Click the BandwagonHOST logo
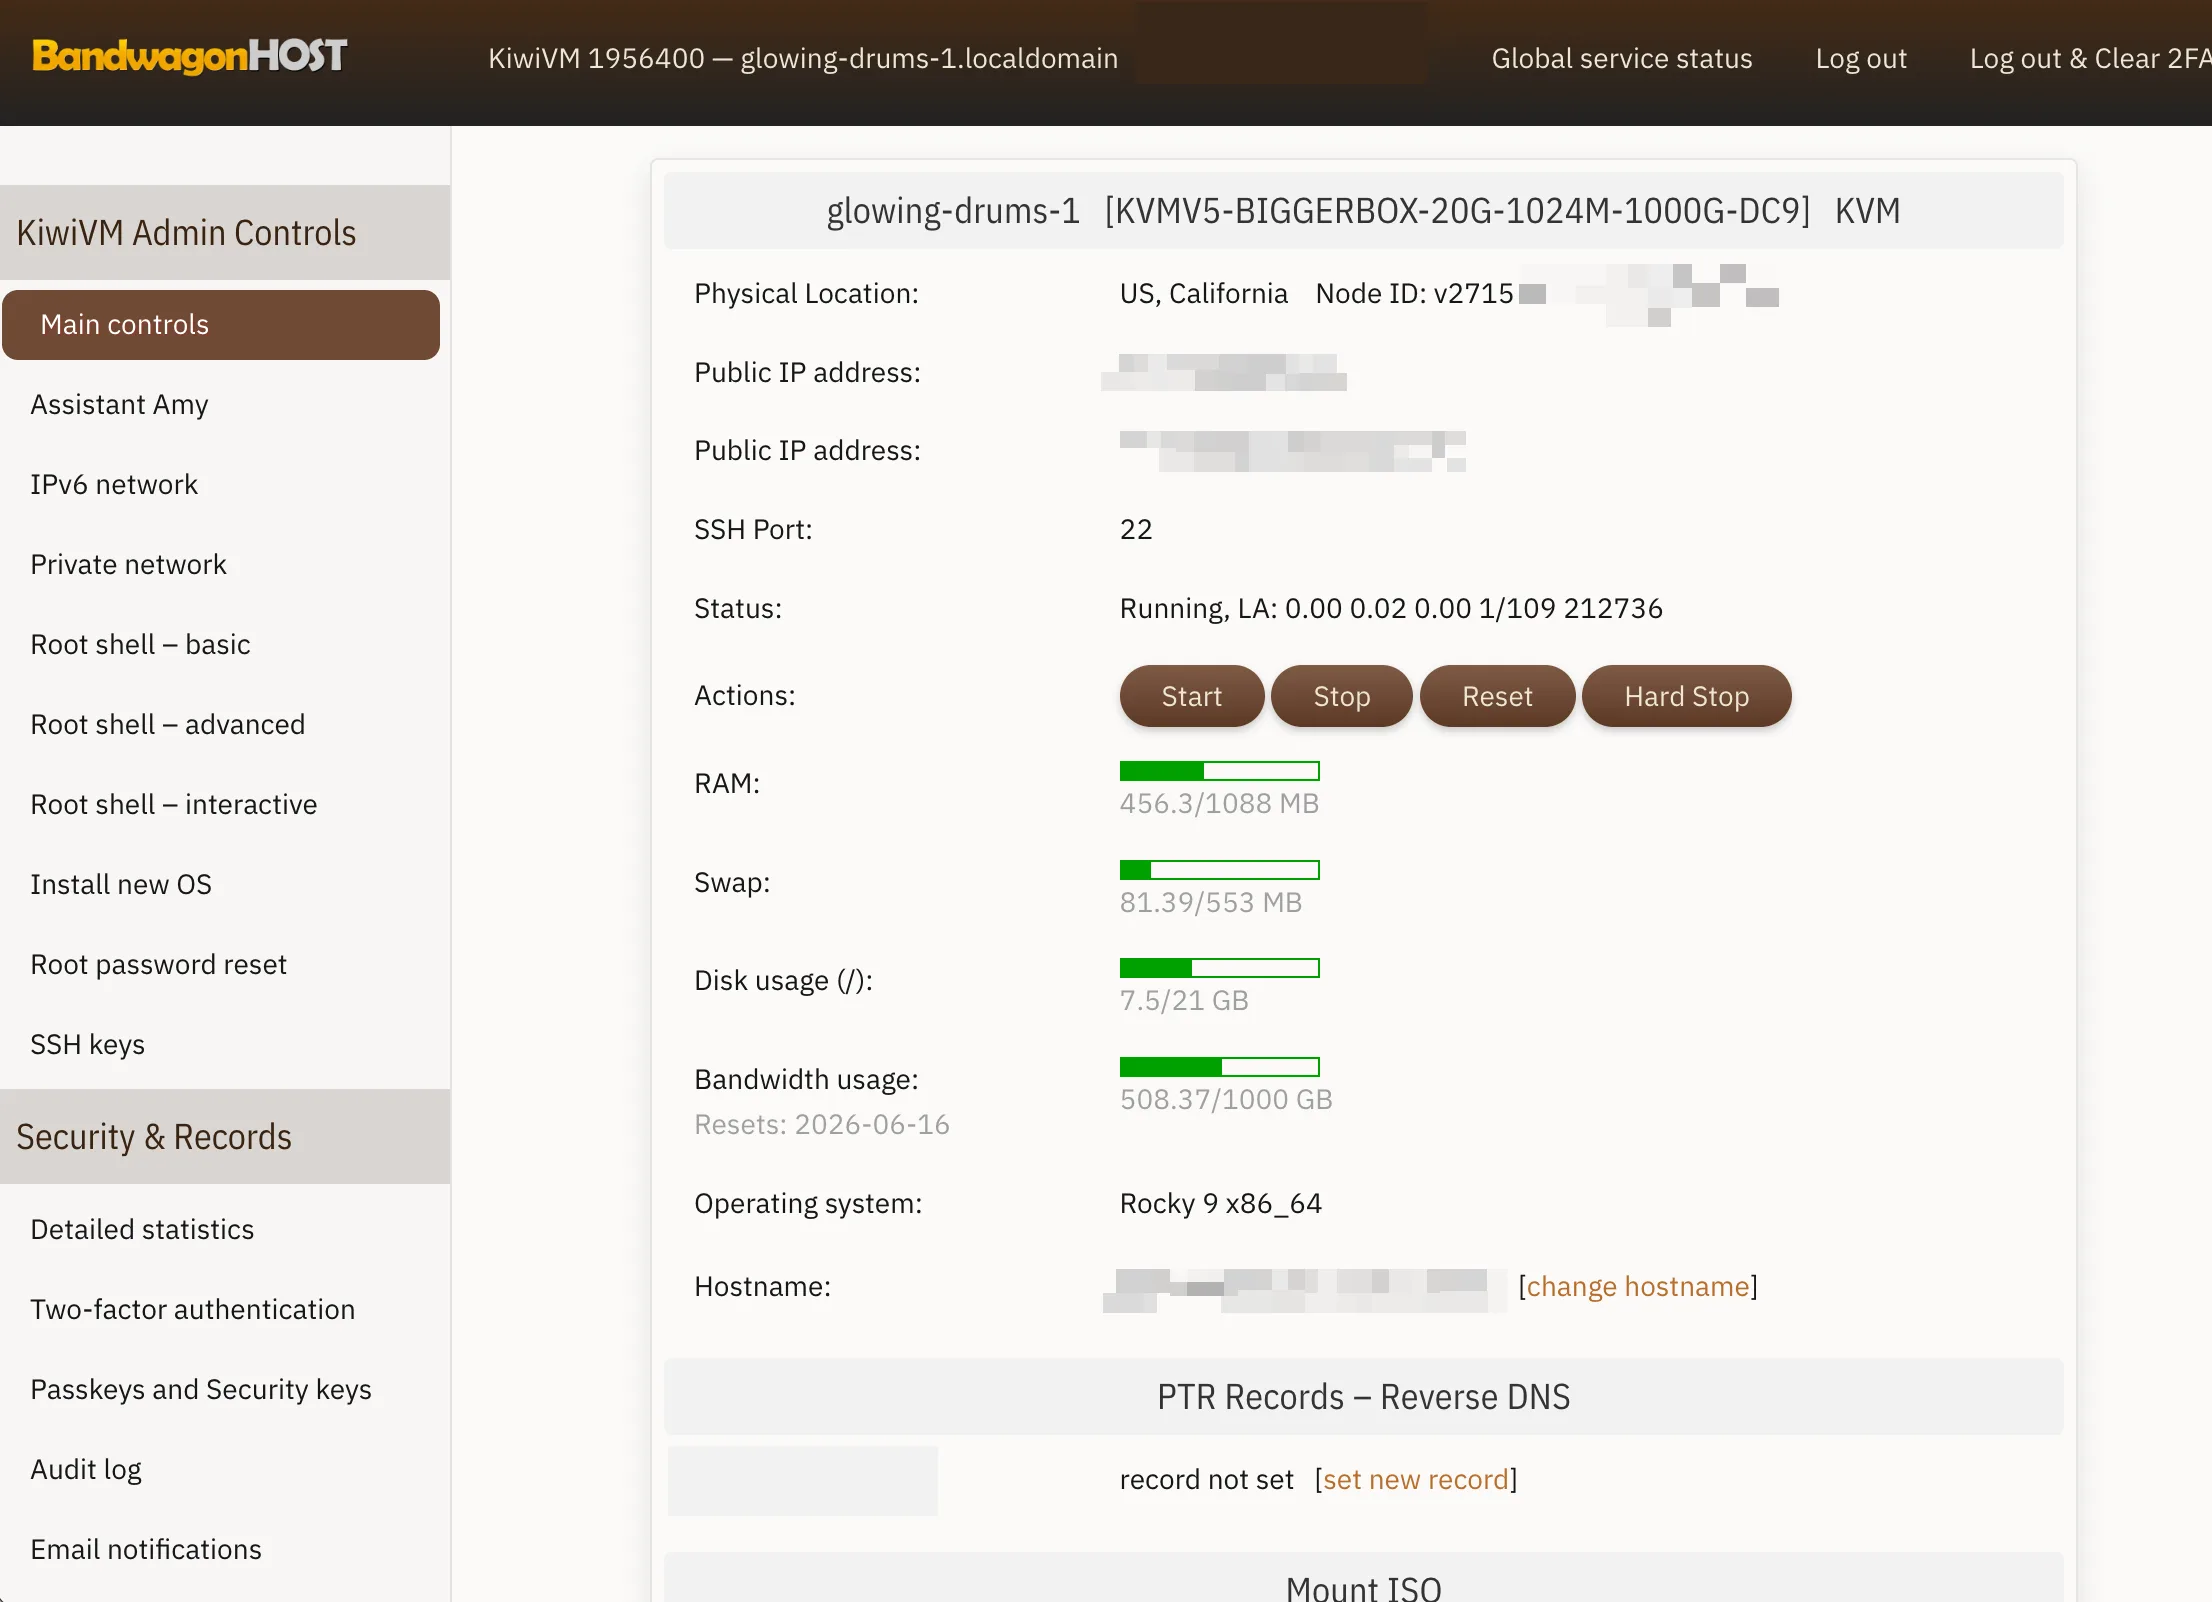The height and width of the screenshot is (1602, 2212). pos(189,56)
